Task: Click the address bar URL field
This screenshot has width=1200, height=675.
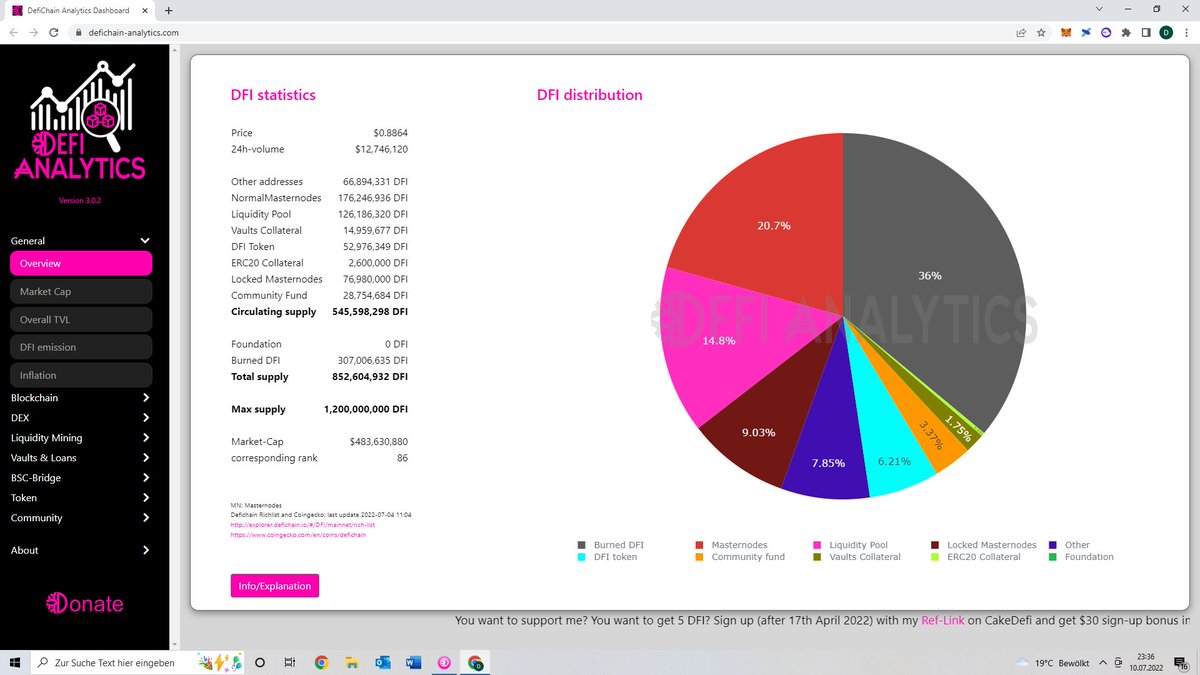Action: click(x=540, y=32)
